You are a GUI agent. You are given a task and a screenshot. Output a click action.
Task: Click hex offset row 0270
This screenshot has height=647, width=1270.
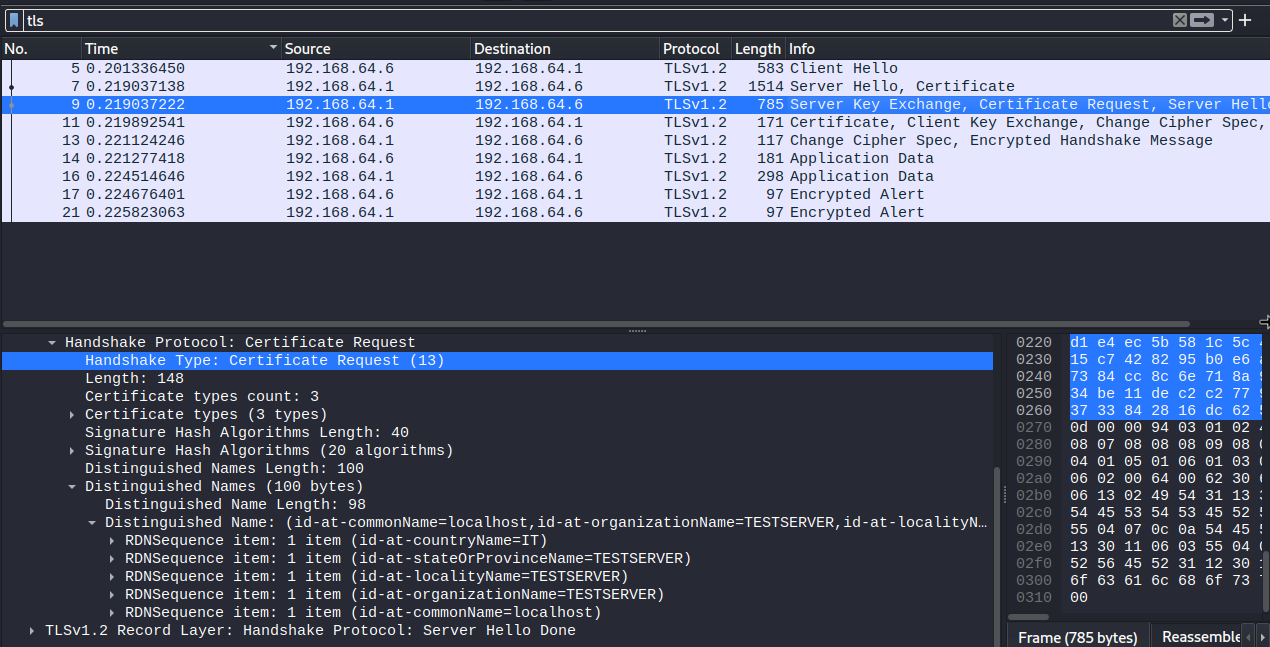[x=1033, y=427]
